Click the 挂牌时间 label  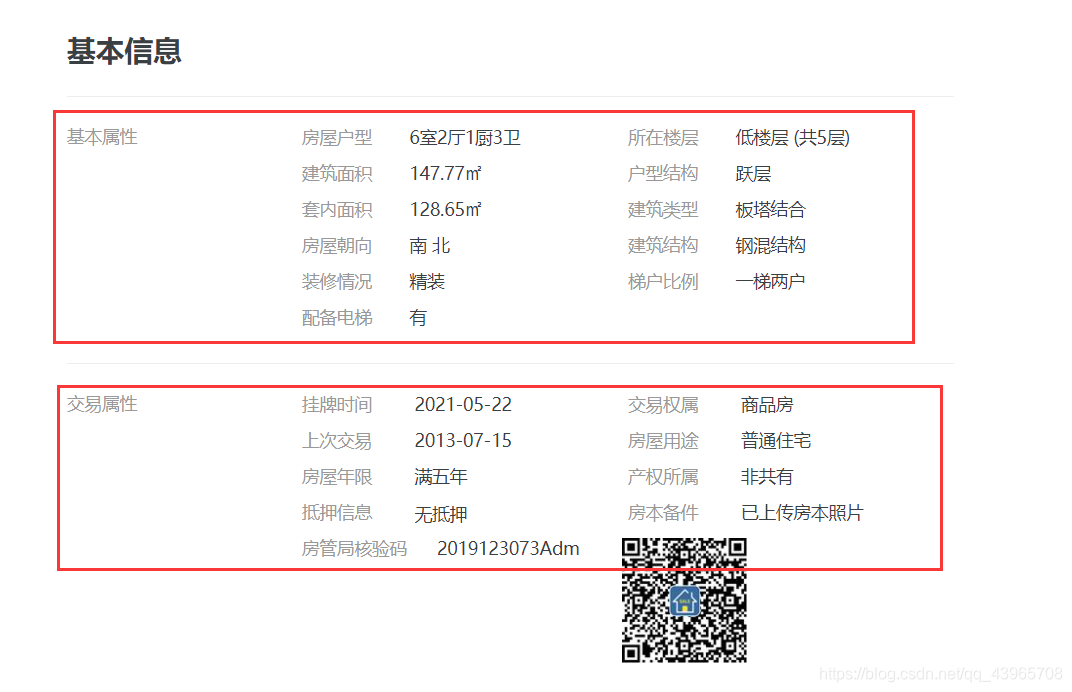(x=336, y=404)
